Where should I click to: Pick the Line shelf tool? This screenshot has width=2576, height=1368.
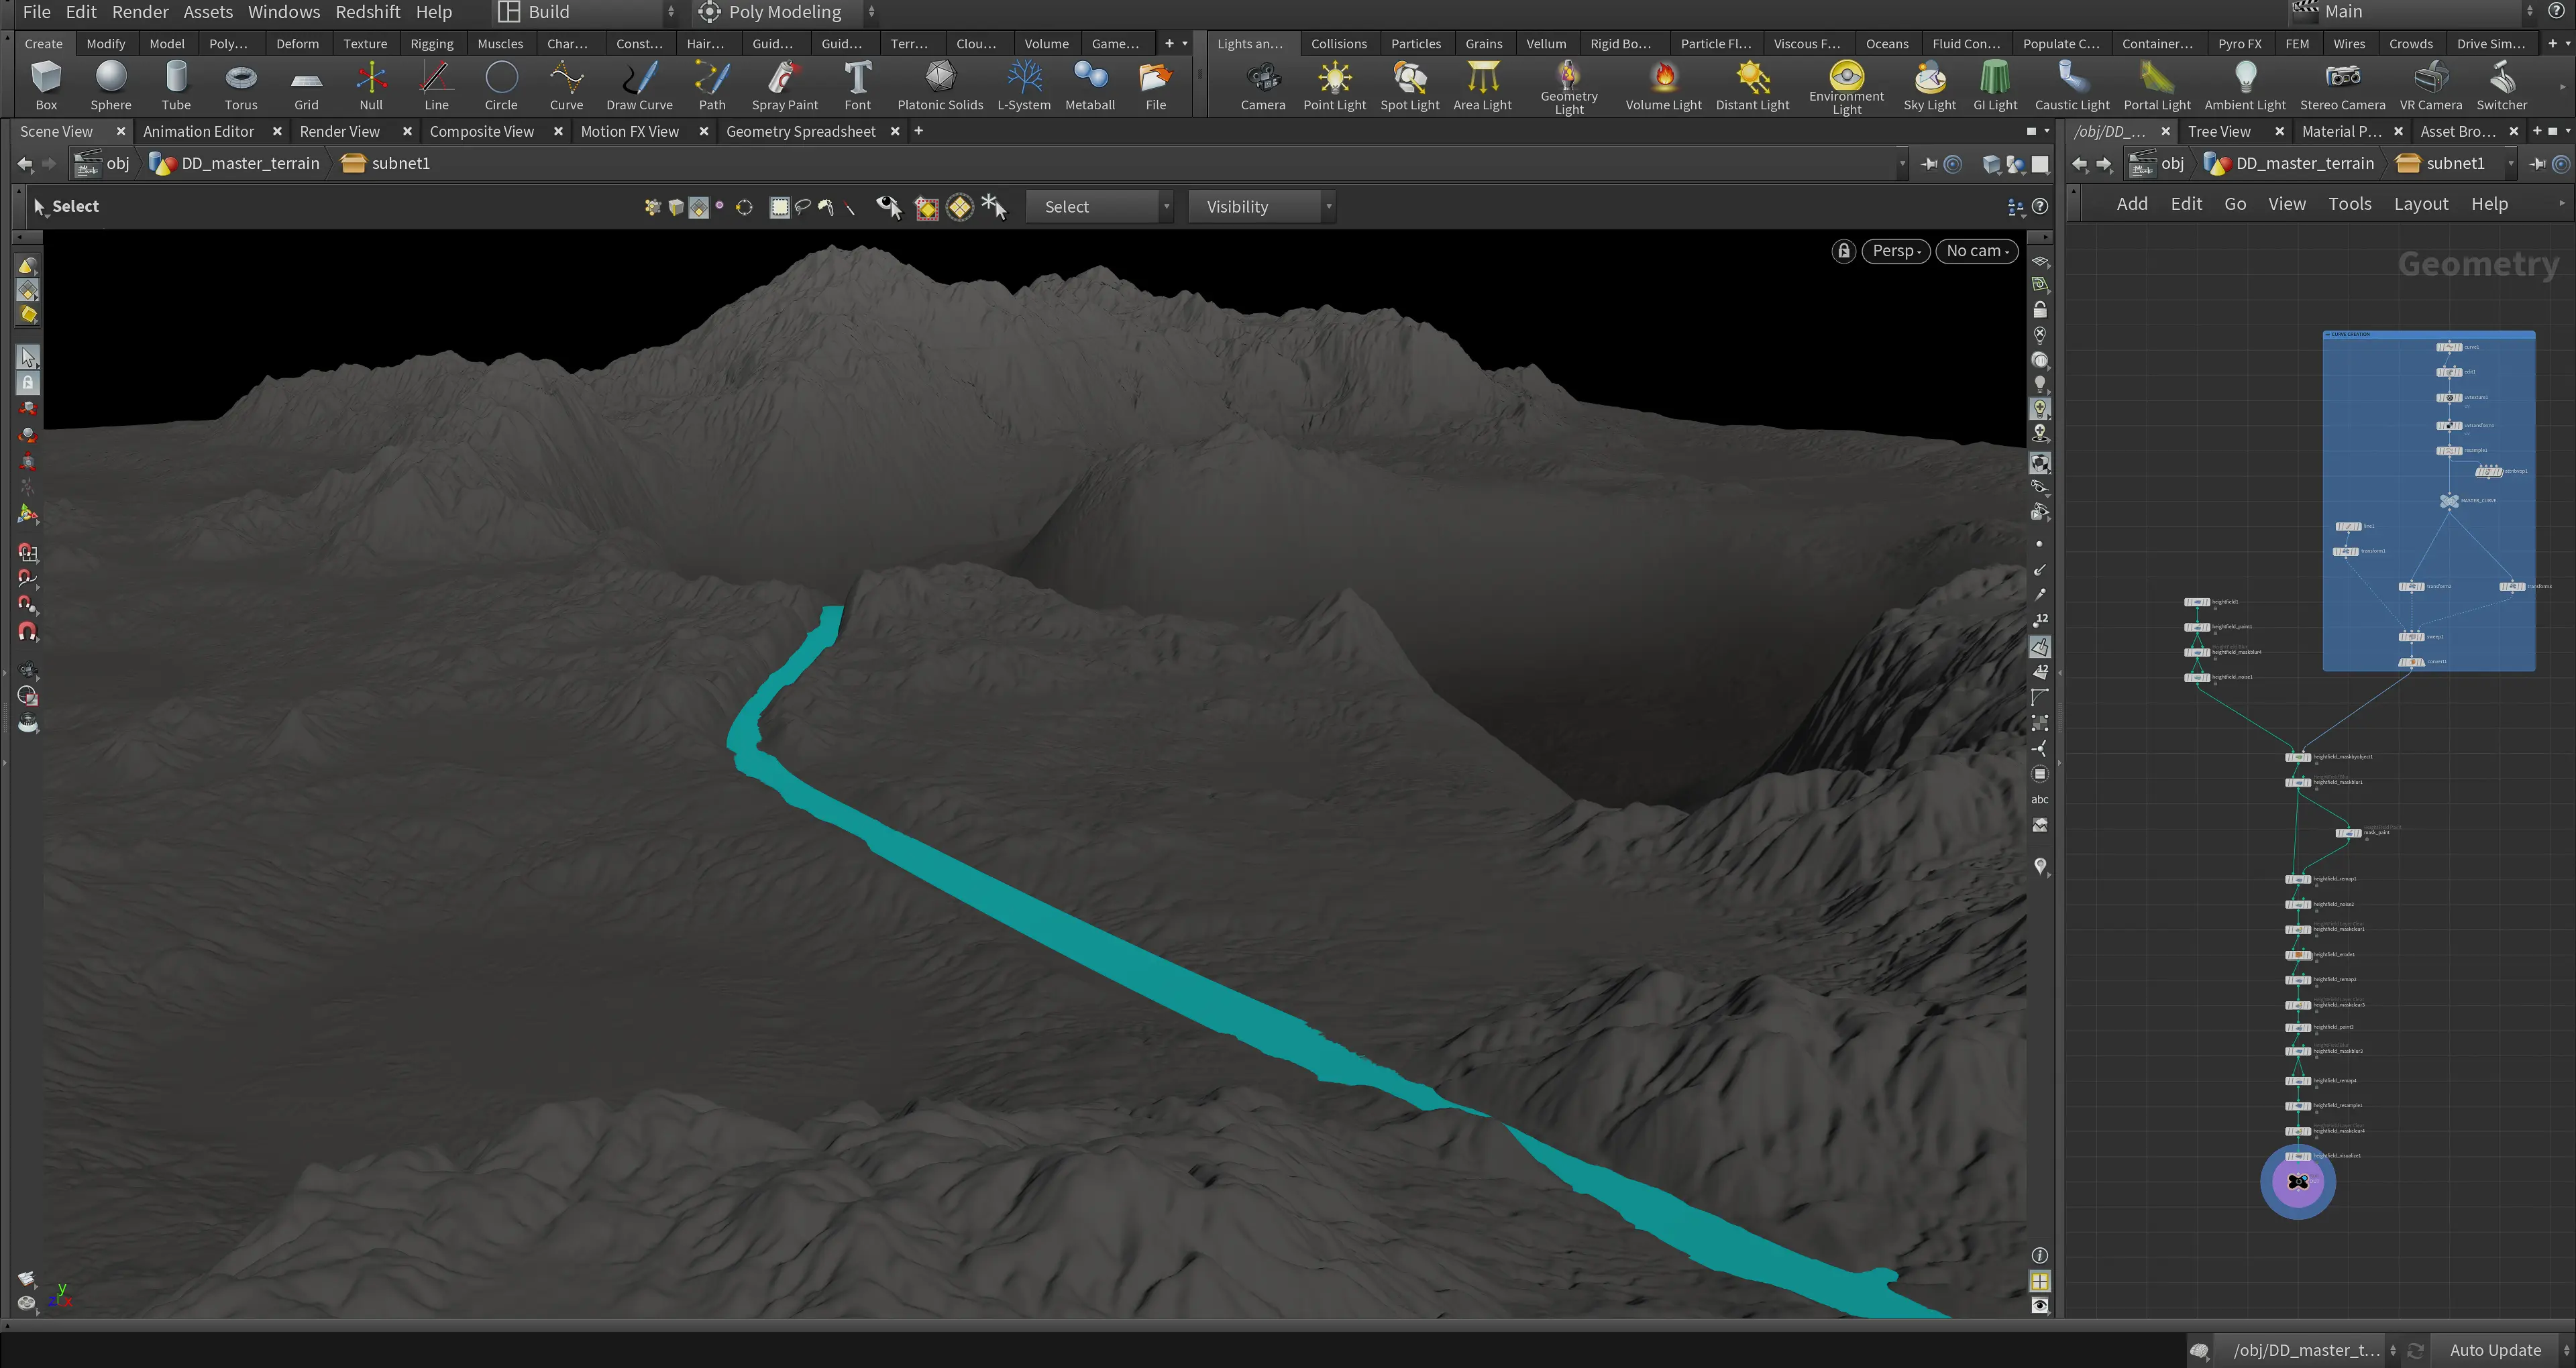coord(436,86)
